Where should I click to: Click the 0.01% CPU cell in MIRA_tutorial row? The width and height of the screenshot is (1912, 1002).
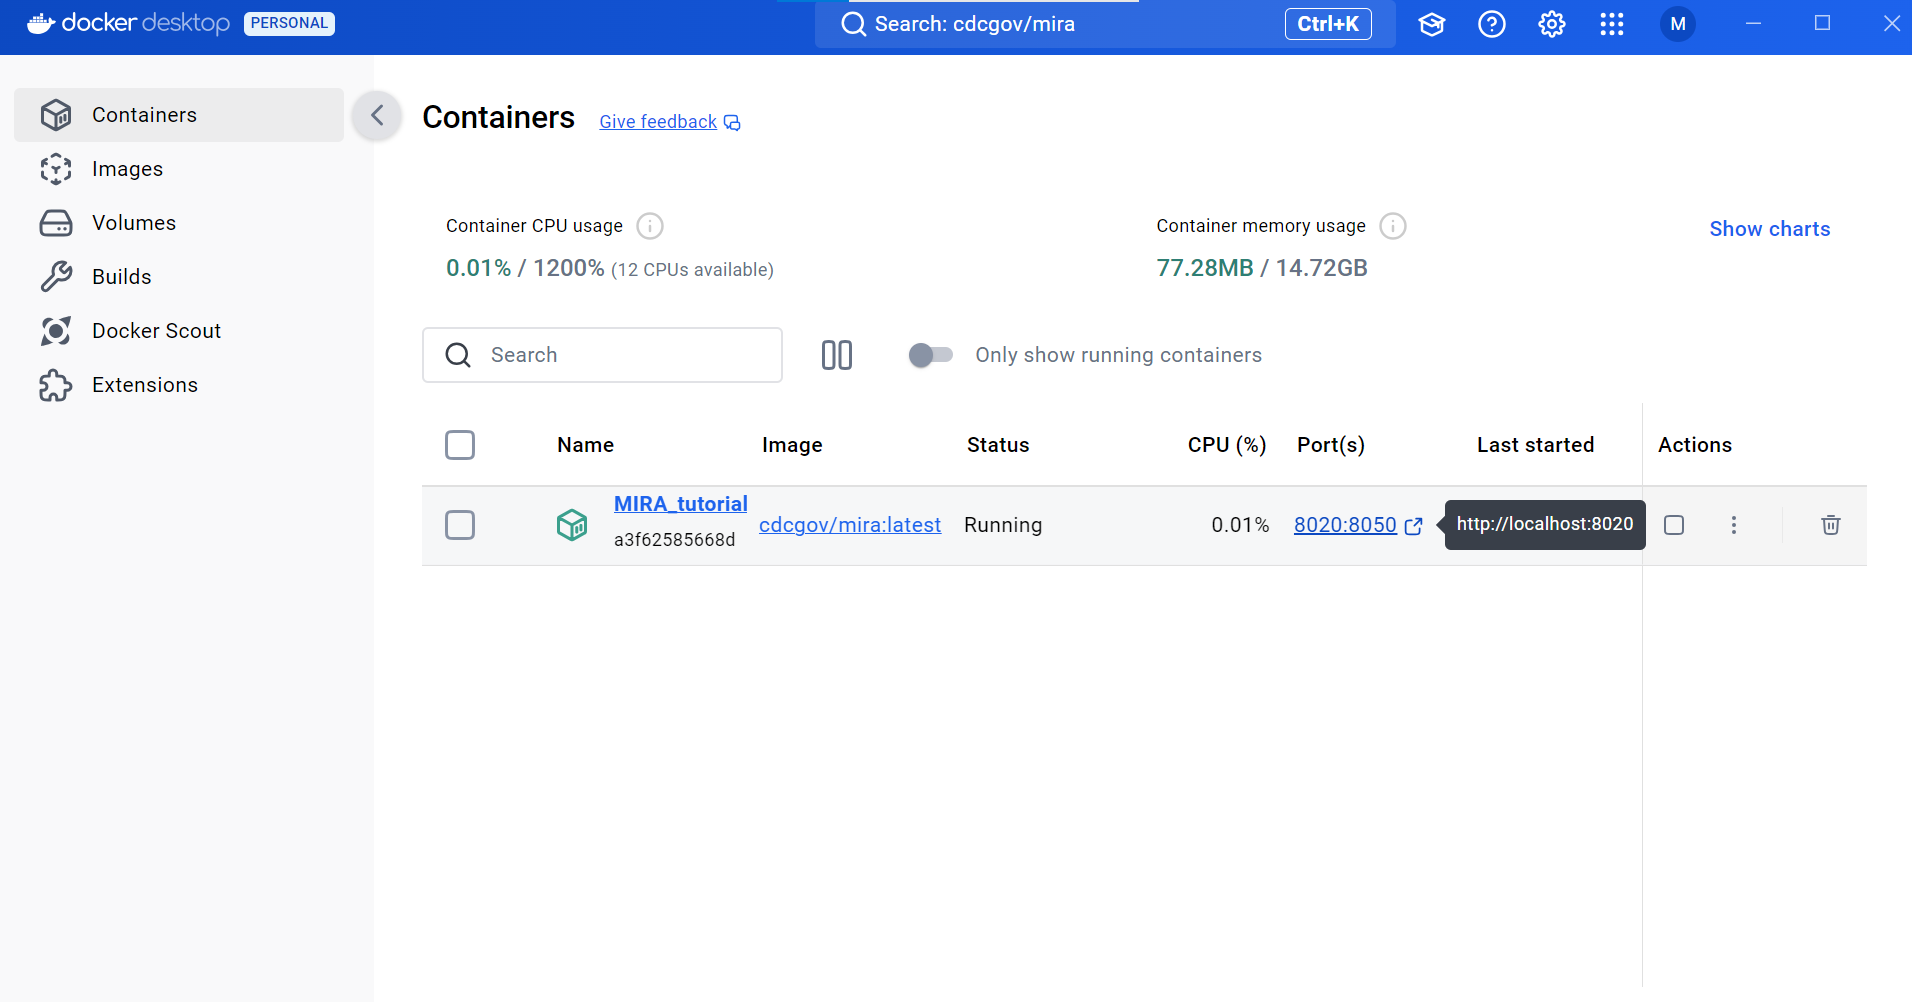point(1240,525)
